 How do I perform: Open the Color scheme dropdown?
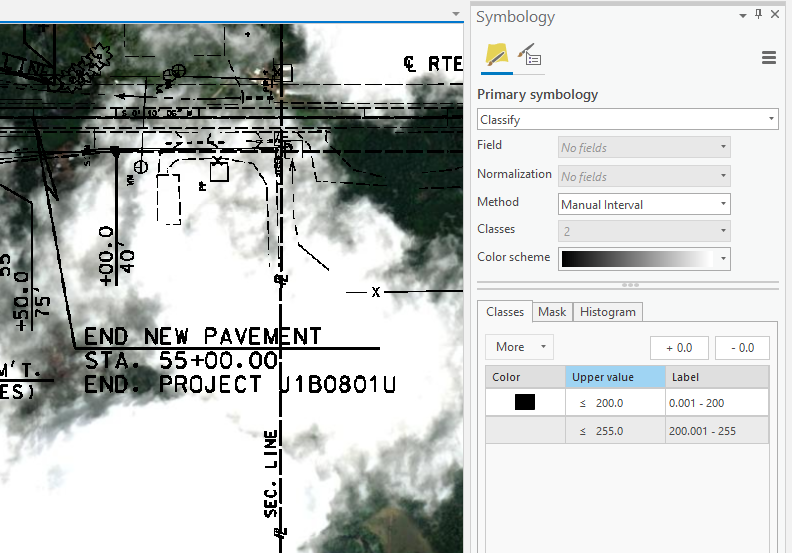point(644,259)
